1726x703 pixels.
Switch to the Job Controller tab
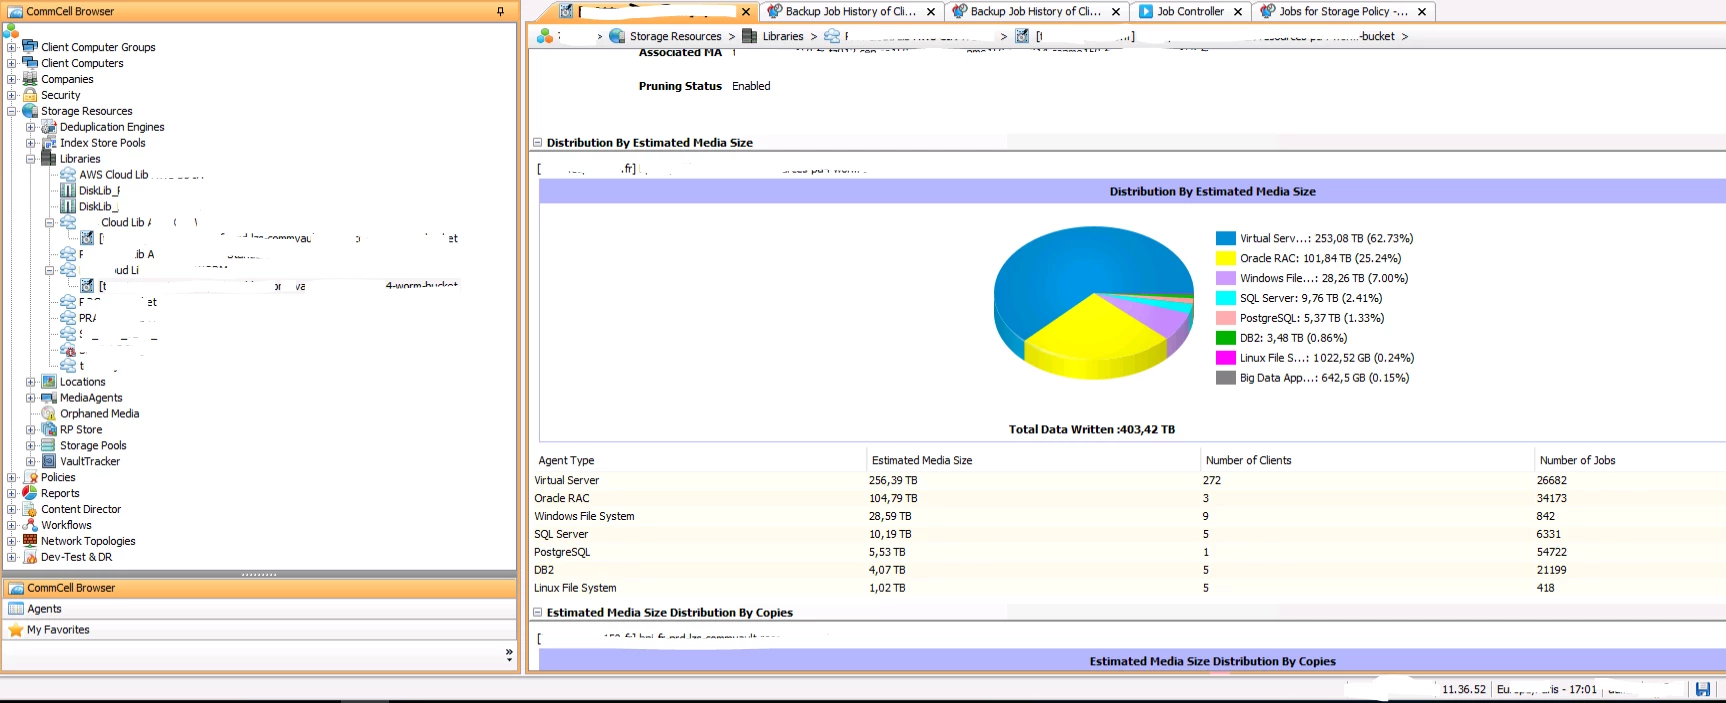(x=1189, y=11)
